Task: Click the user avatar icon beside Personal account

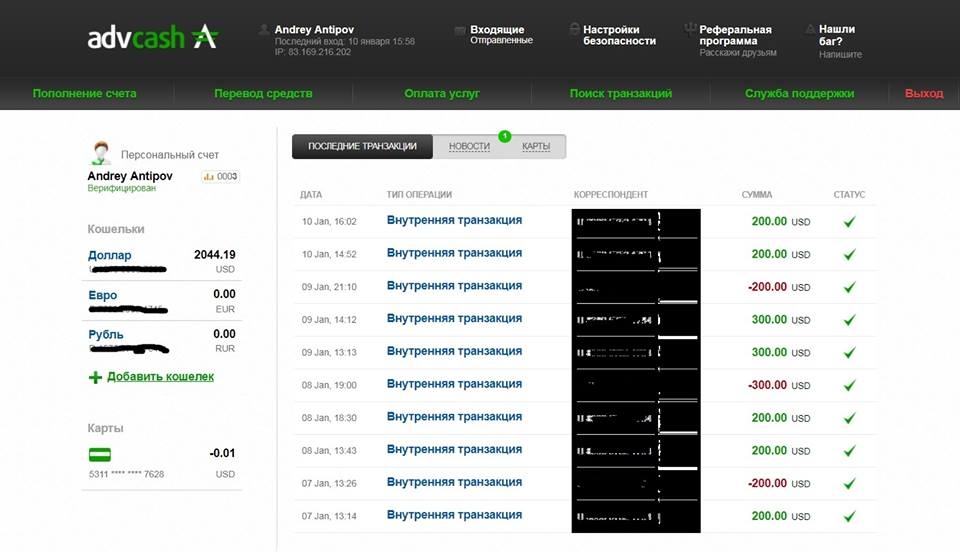Action: (x=101, y=154)
